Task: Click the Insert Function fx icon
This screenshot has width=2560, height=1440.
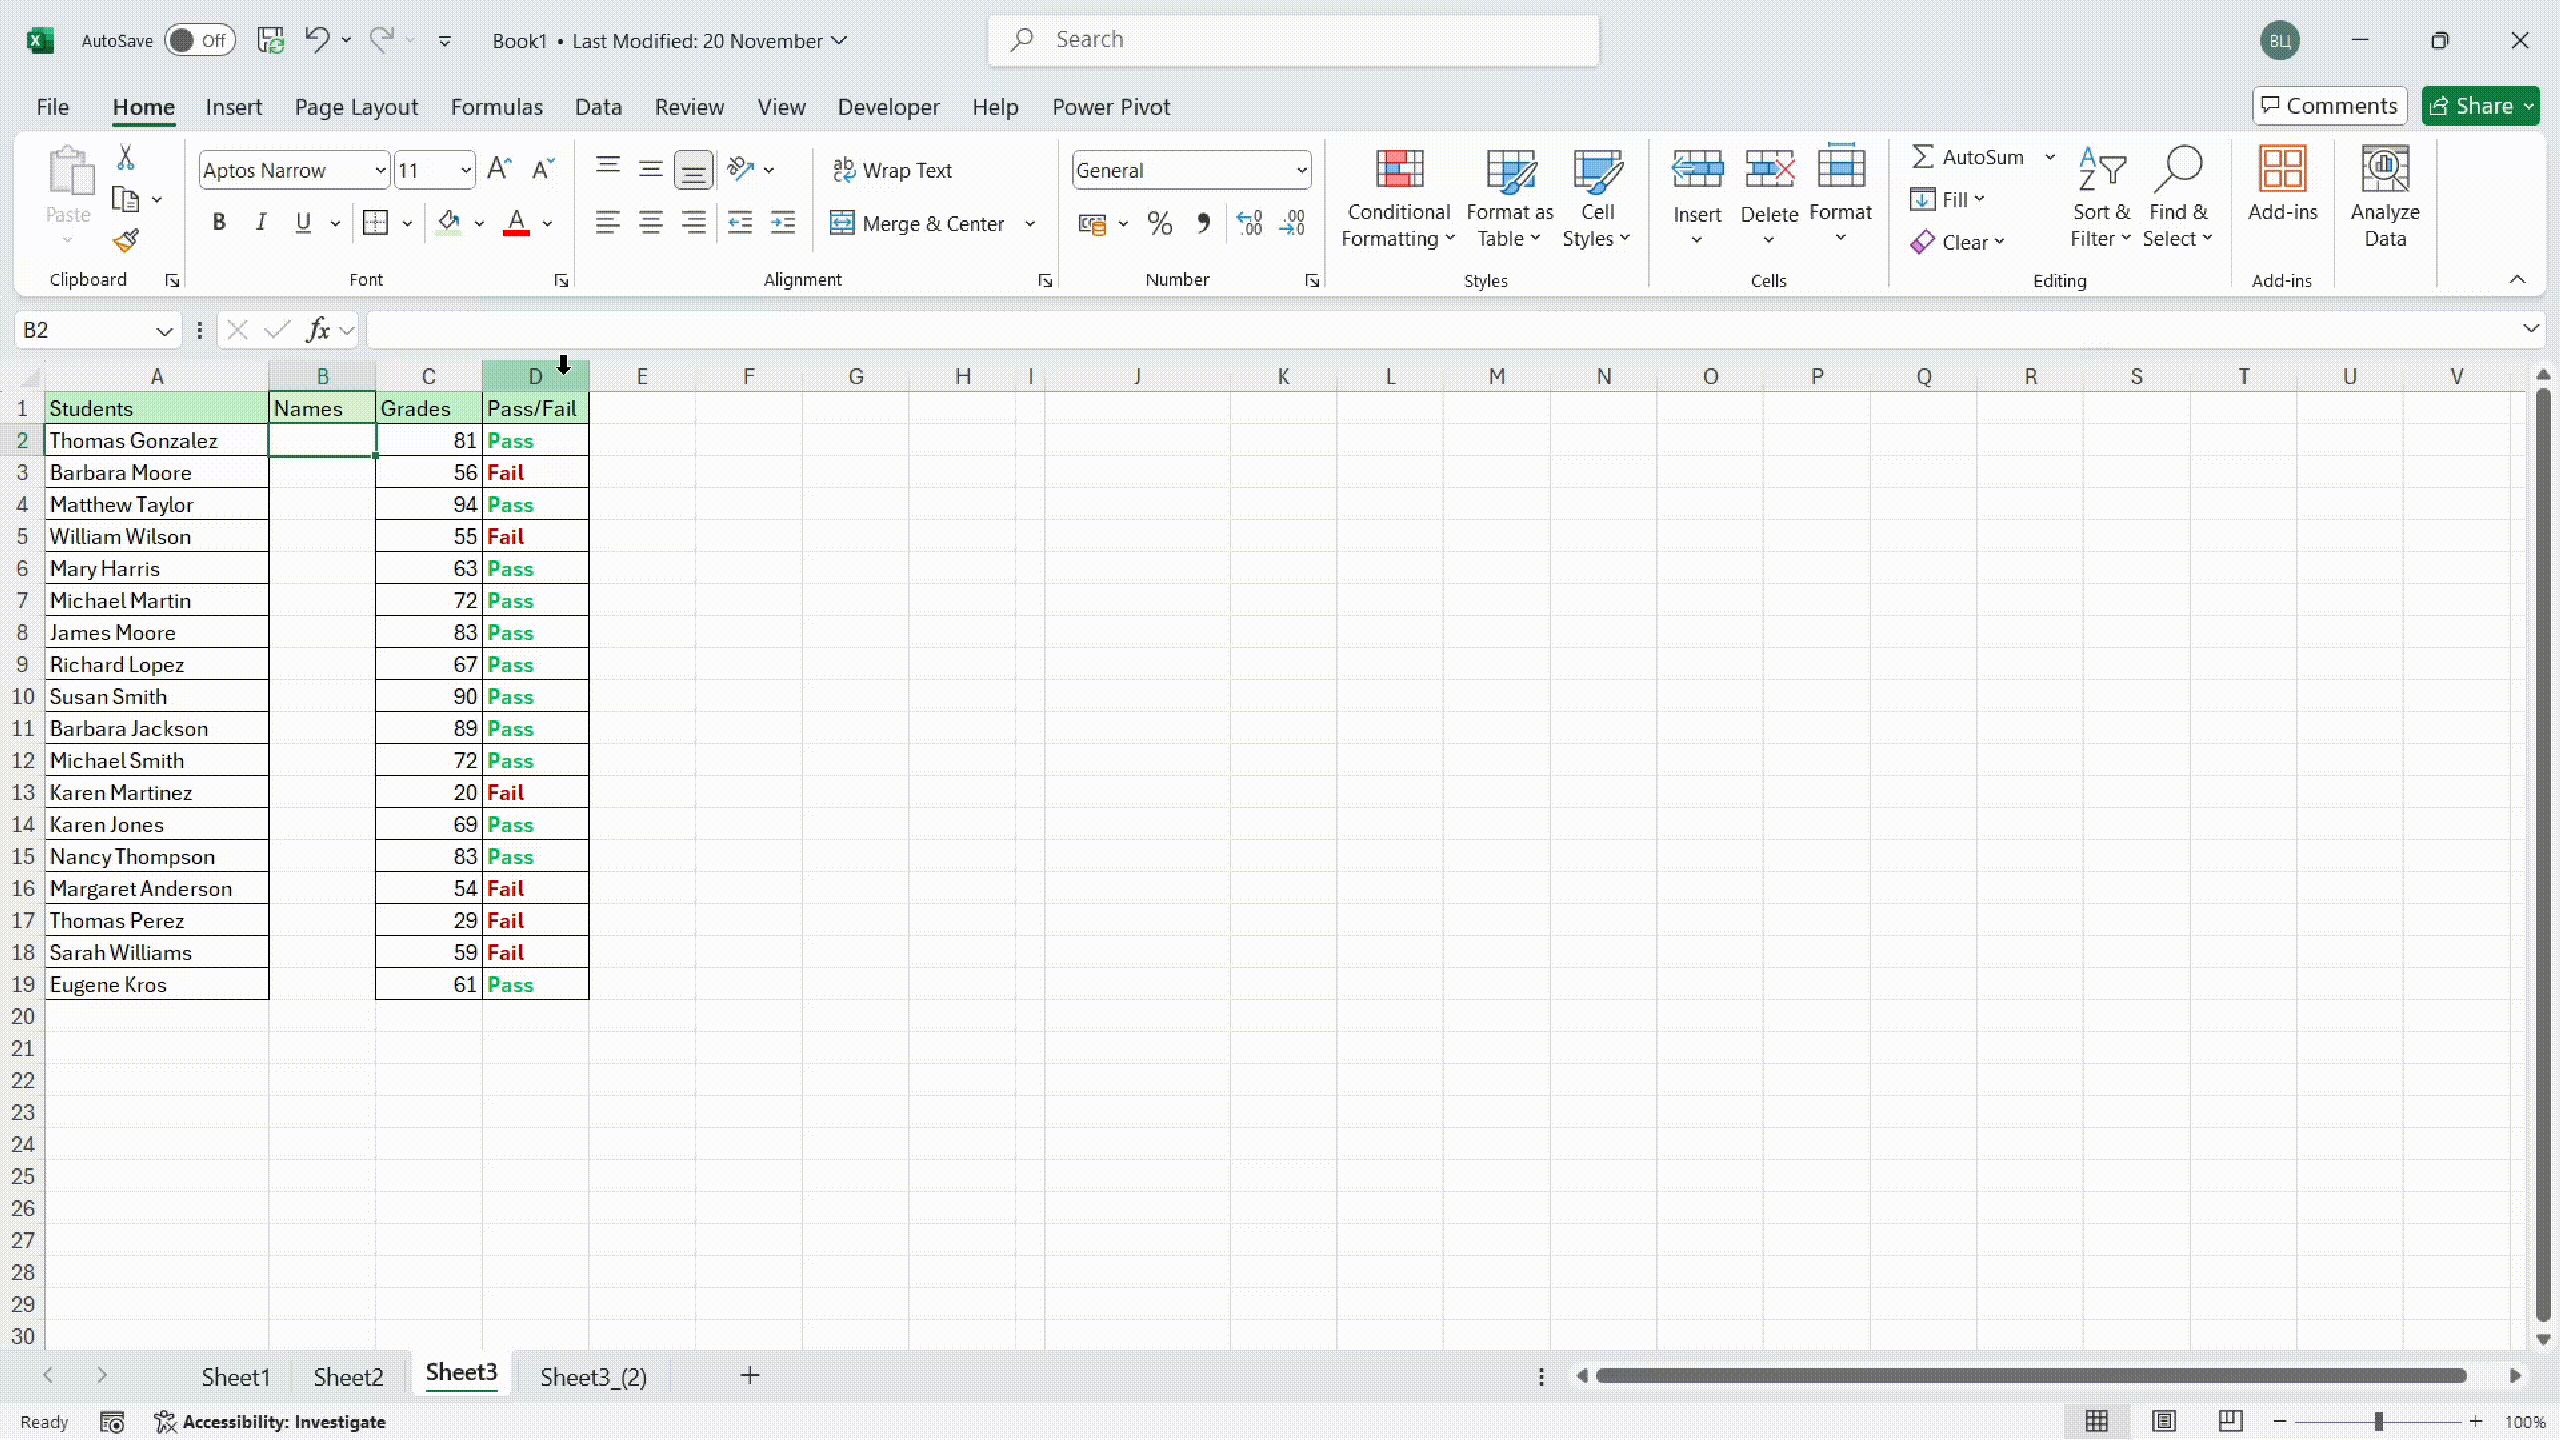Action: click(x=319, y=330)
